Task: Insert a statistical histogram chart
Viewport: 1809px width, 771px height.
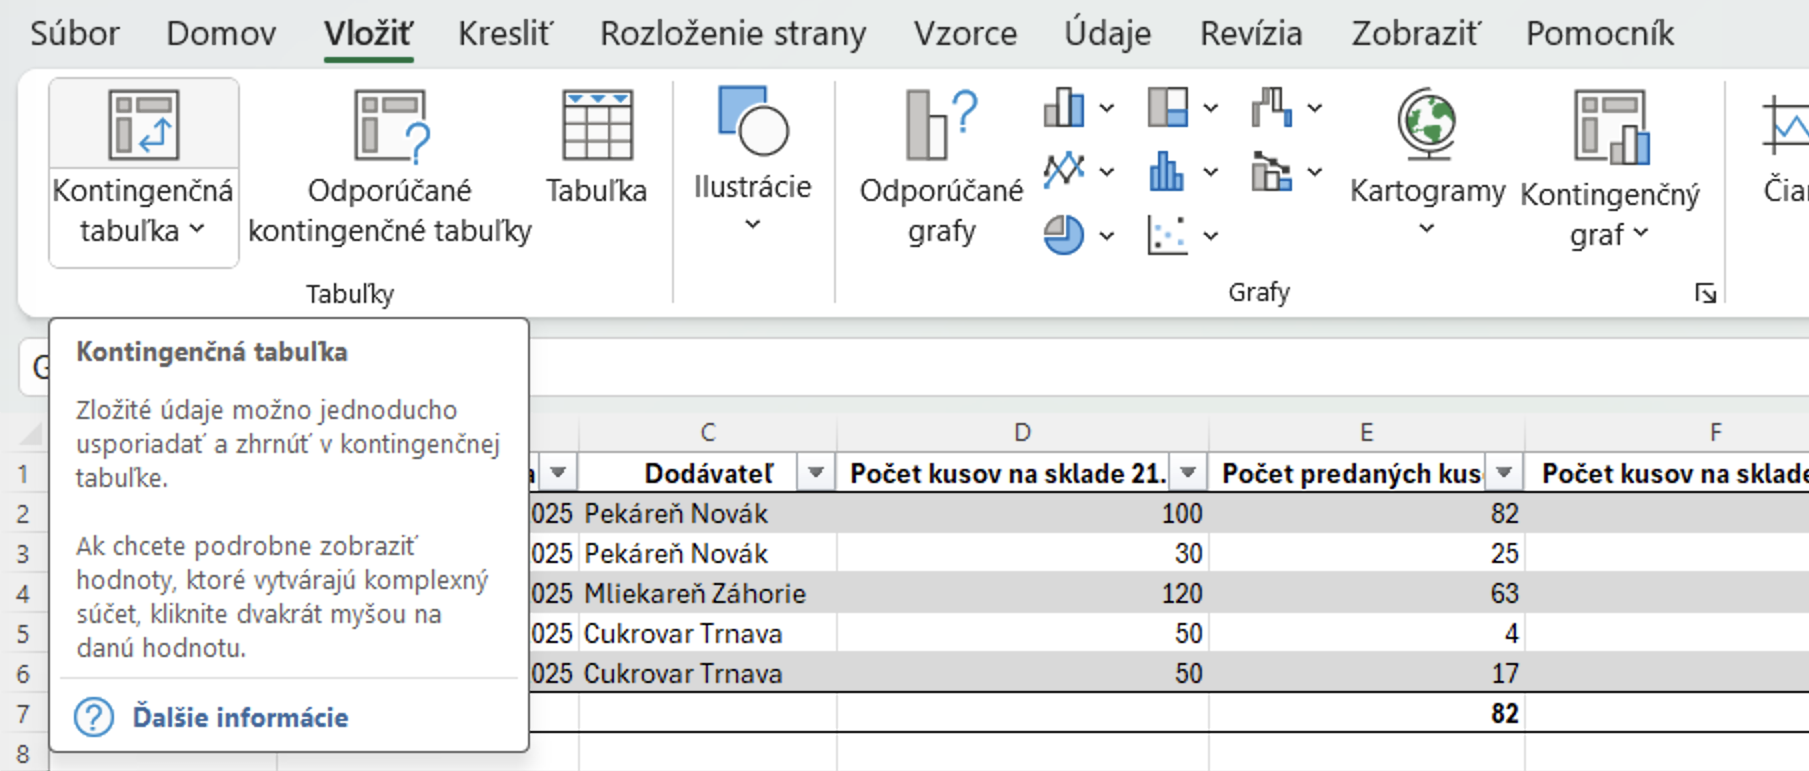Action: pos(1167,171)
